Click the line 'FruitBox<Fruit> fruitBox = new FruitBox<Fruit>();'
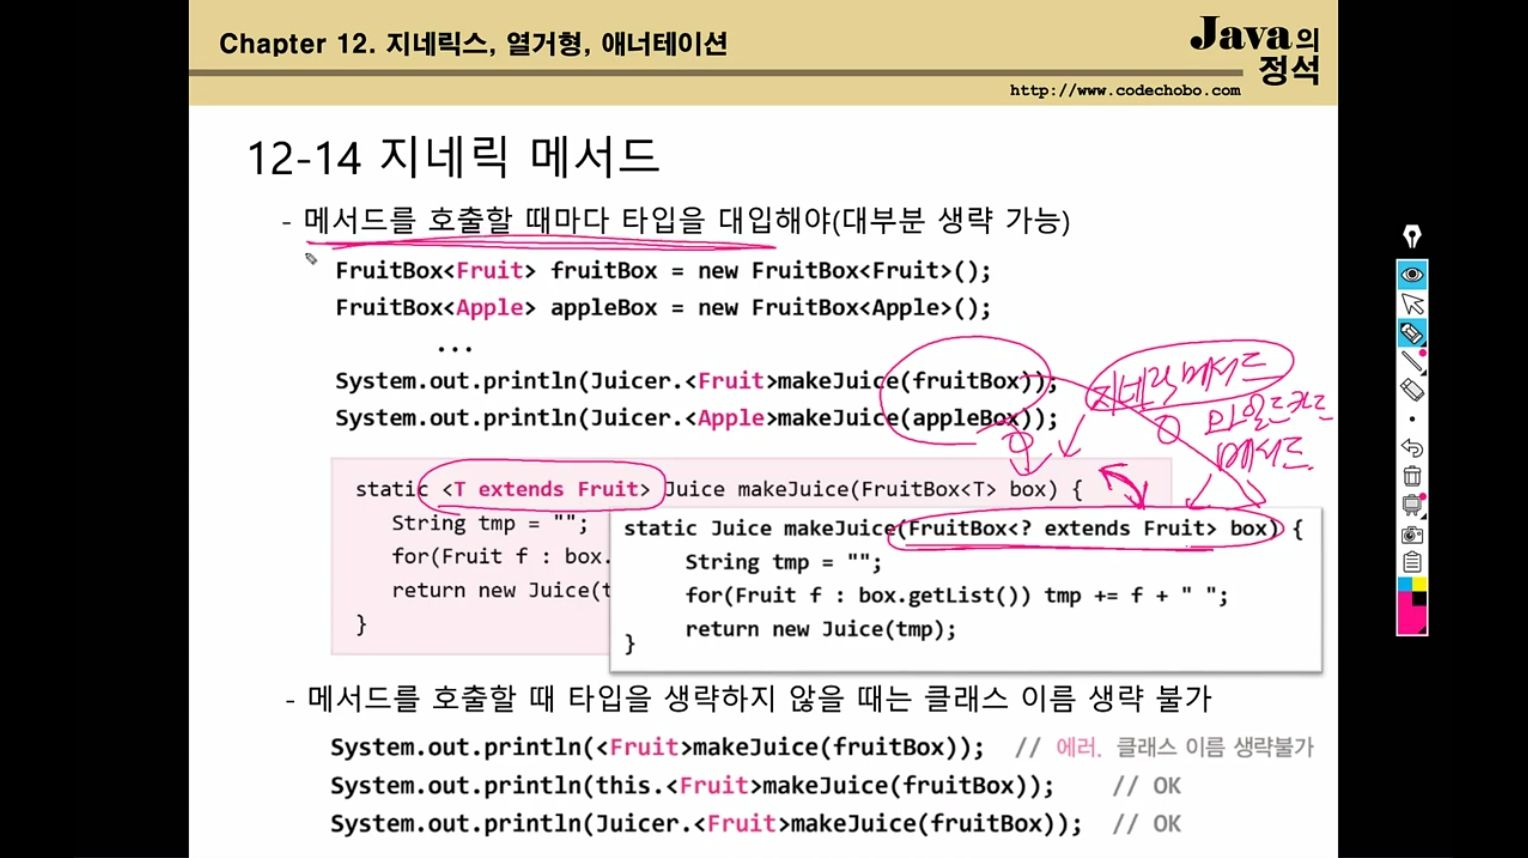1528x858 pixels. (663, 270)
